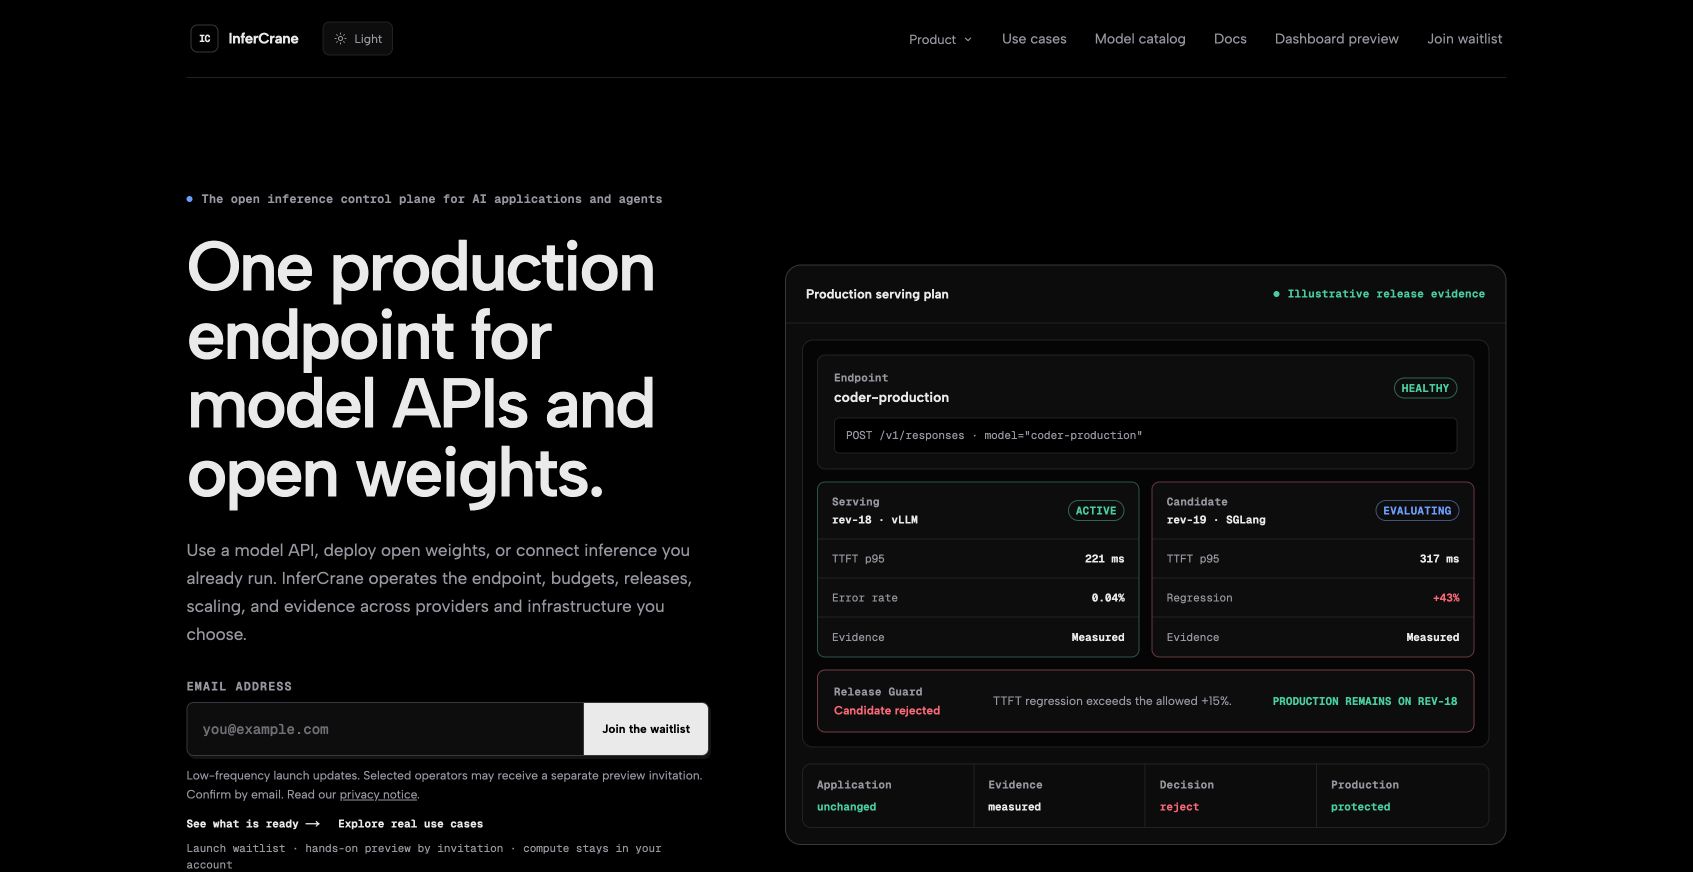This screenshot has height=872, width=1693.
Task: Expand the Product dropdown menu
Action: [x=940, y=39]
